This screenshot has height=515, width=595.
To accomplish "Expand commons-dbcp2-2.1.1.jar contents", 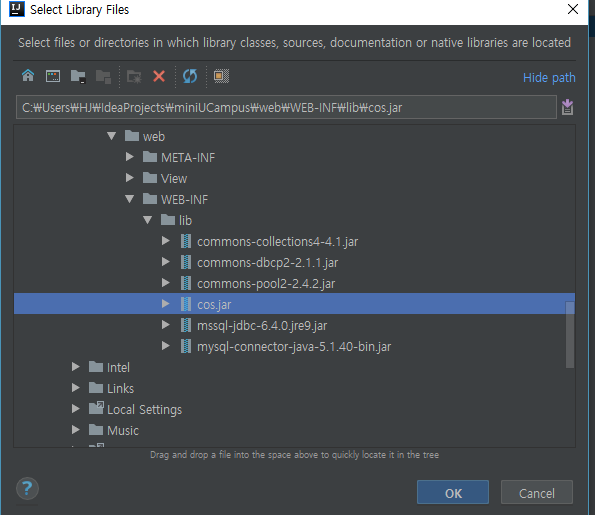I will [x=165, y=262].
